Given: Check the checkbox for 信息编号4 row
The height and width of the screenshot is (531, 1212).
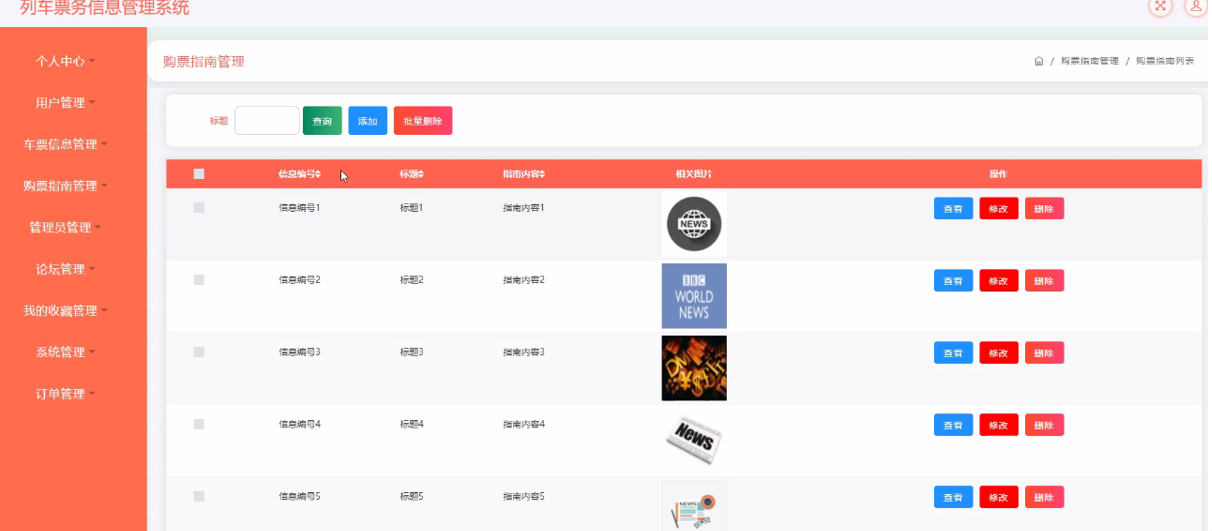Looking at the screenshot, I should click(x=199, y=424).
